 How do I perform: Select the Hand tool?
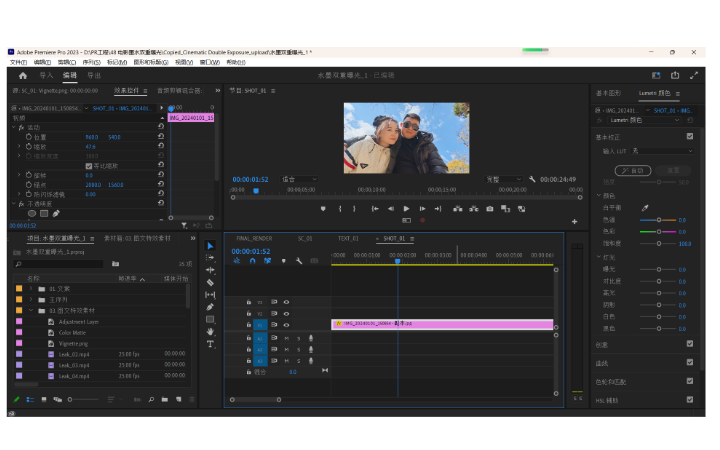pos(210,332)
